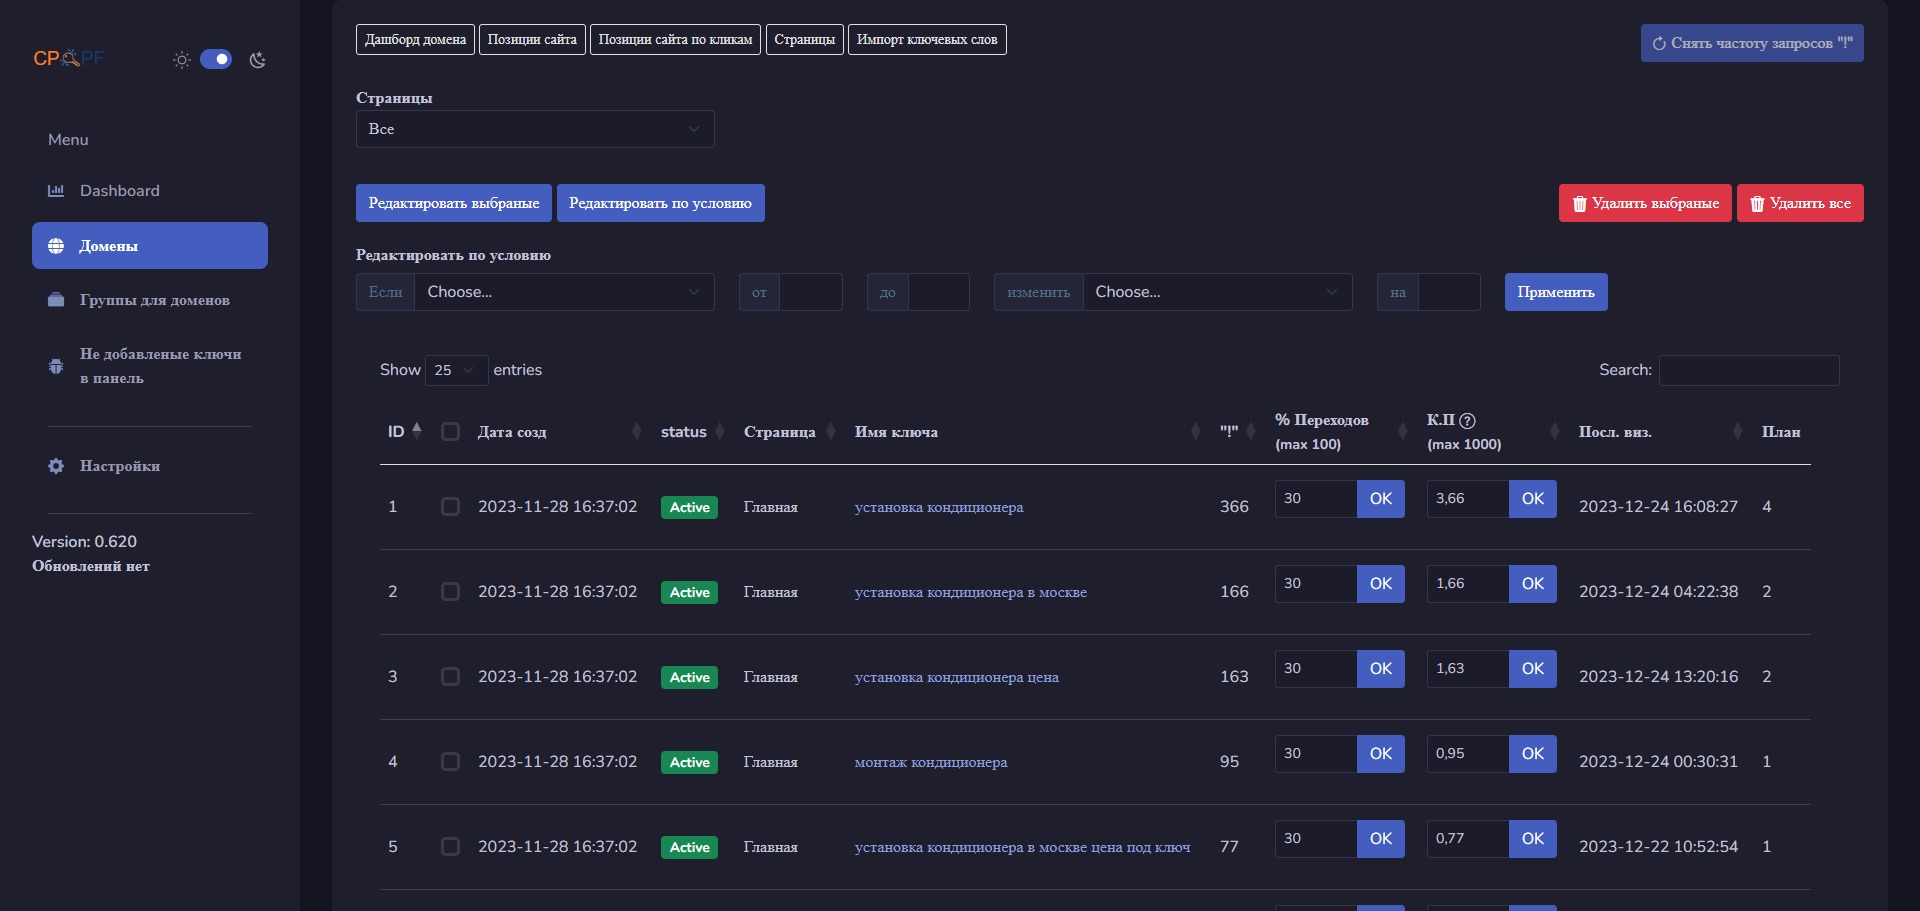Click the Version: 0.620 text
This screenshot has height=911, width=1920.
(84, 542)
